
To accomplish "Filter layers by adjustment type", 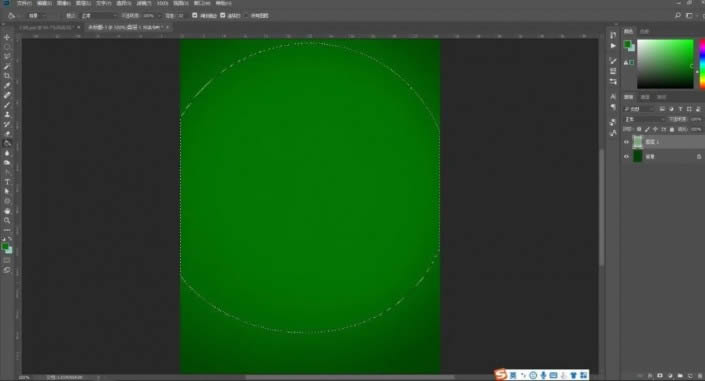I will [671, 109].
